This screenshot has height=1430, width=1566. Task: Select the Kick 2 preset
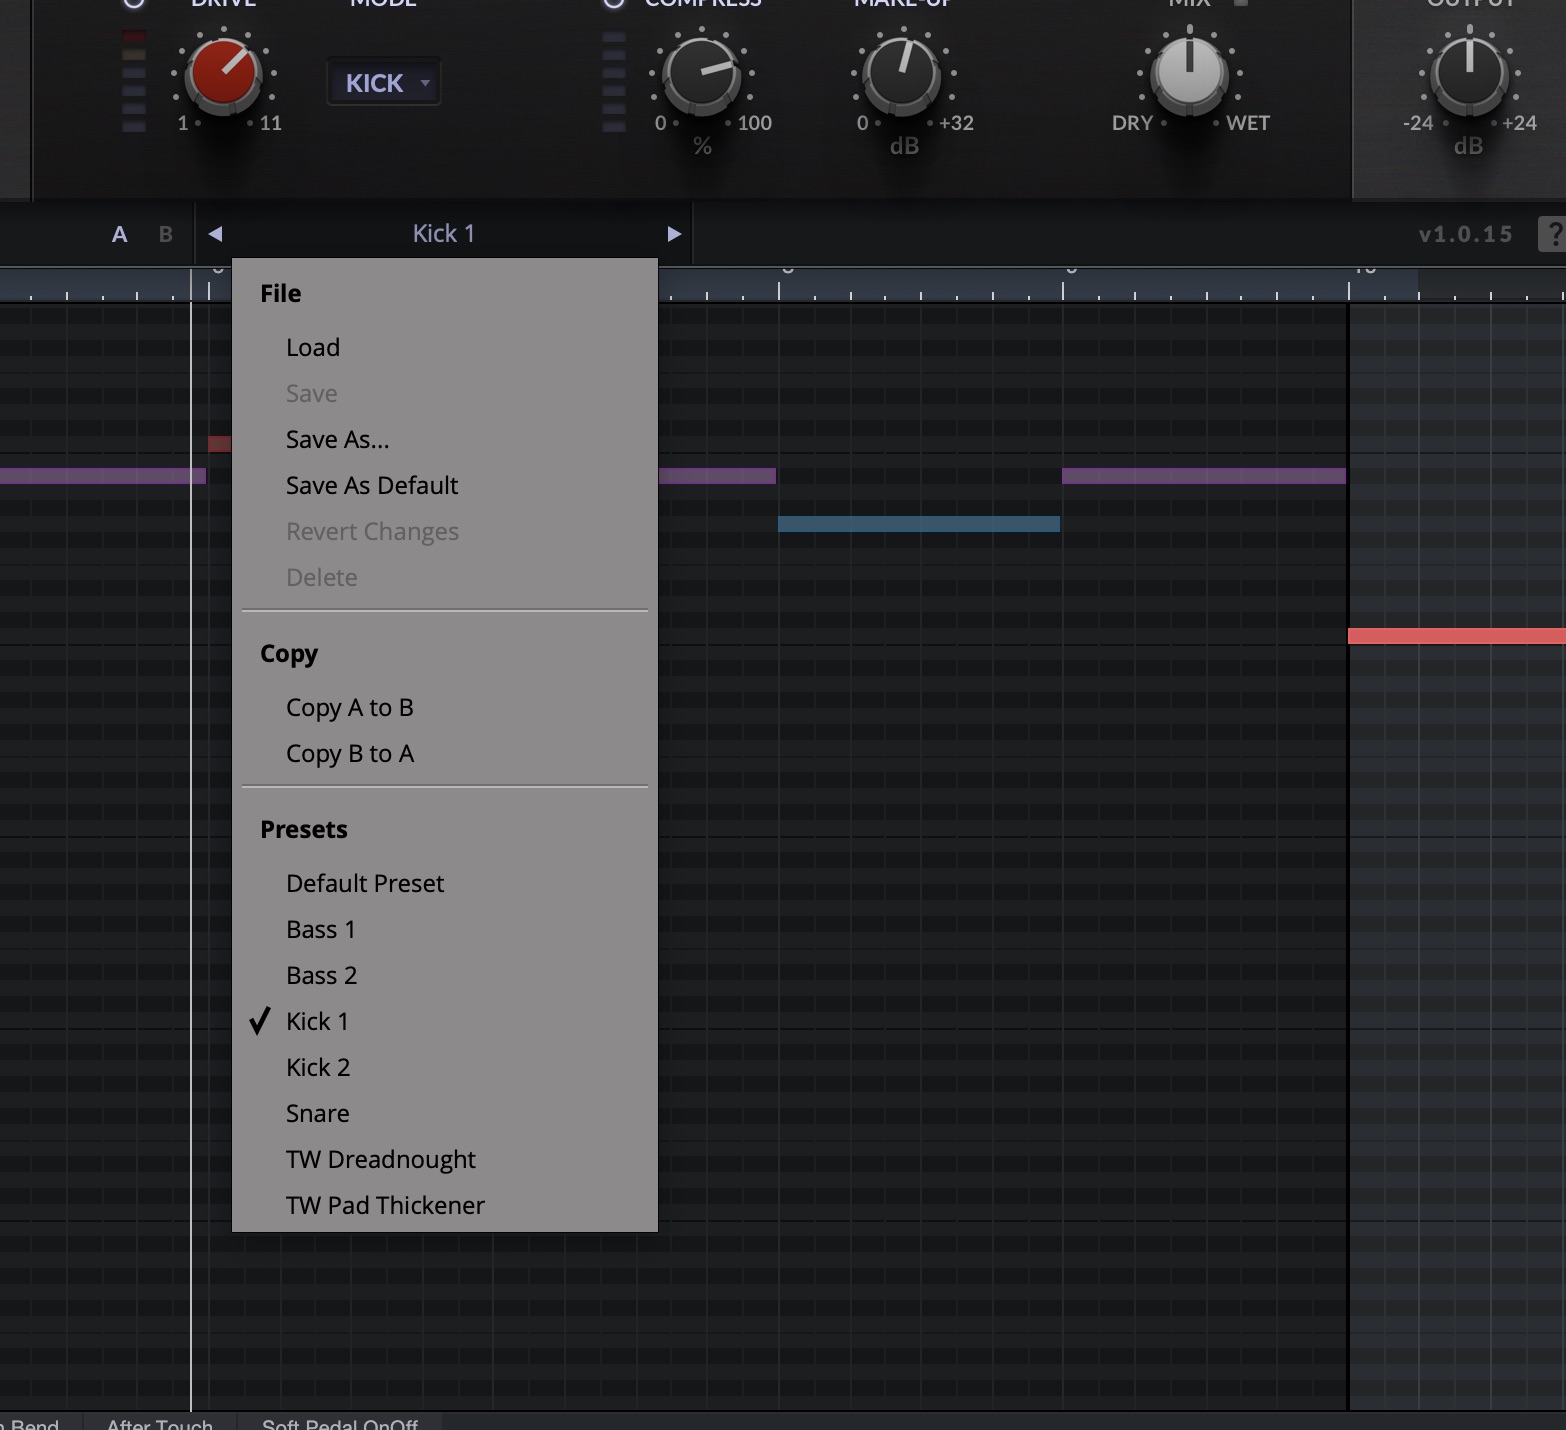click(x=318, y=1067)
